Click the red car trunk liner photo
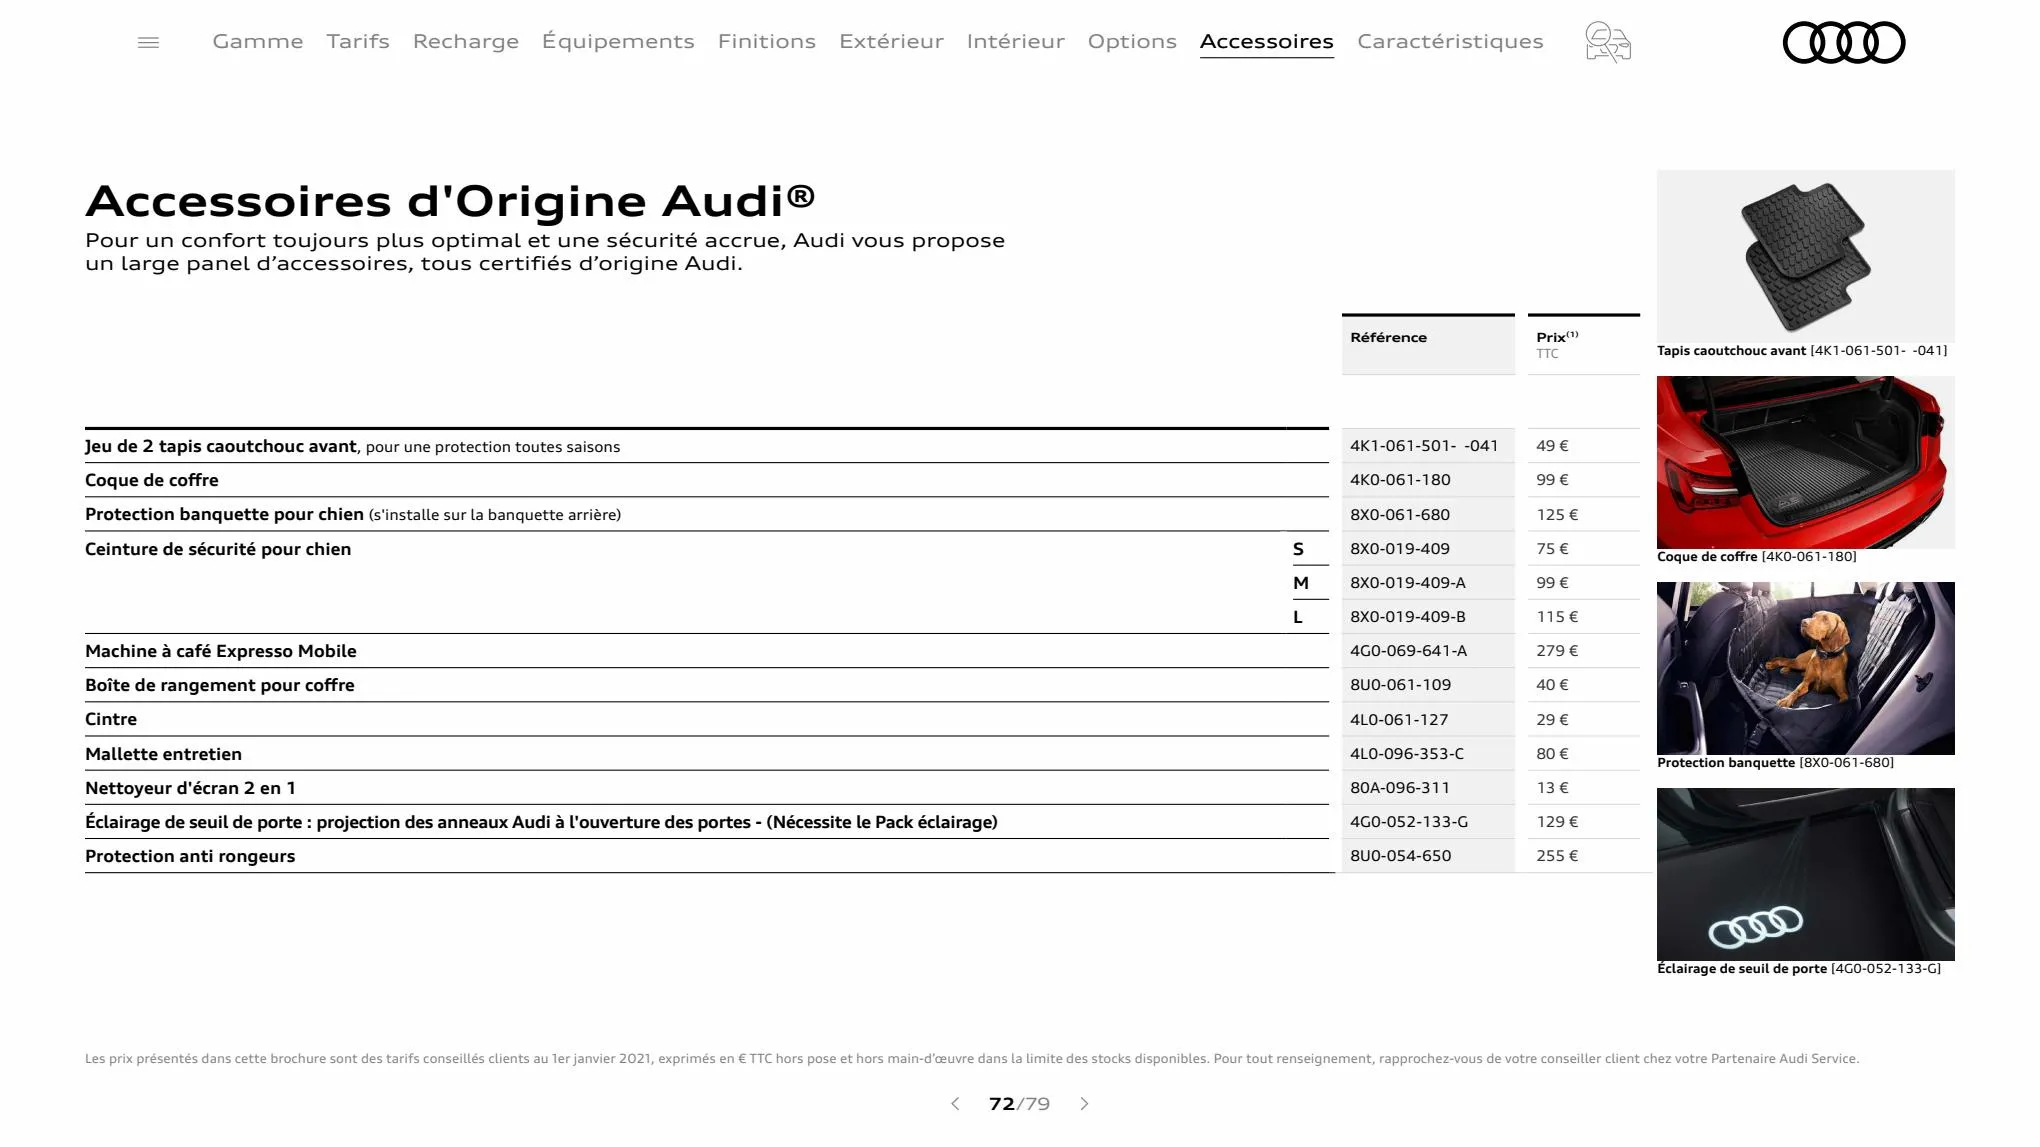 pyautogui.click(x=1806, y=462)
